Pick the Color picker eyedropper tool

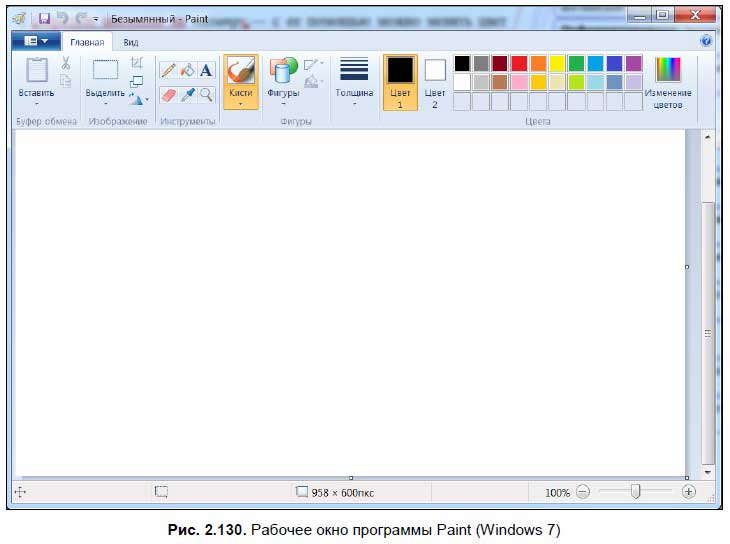(x=187, y=95)
